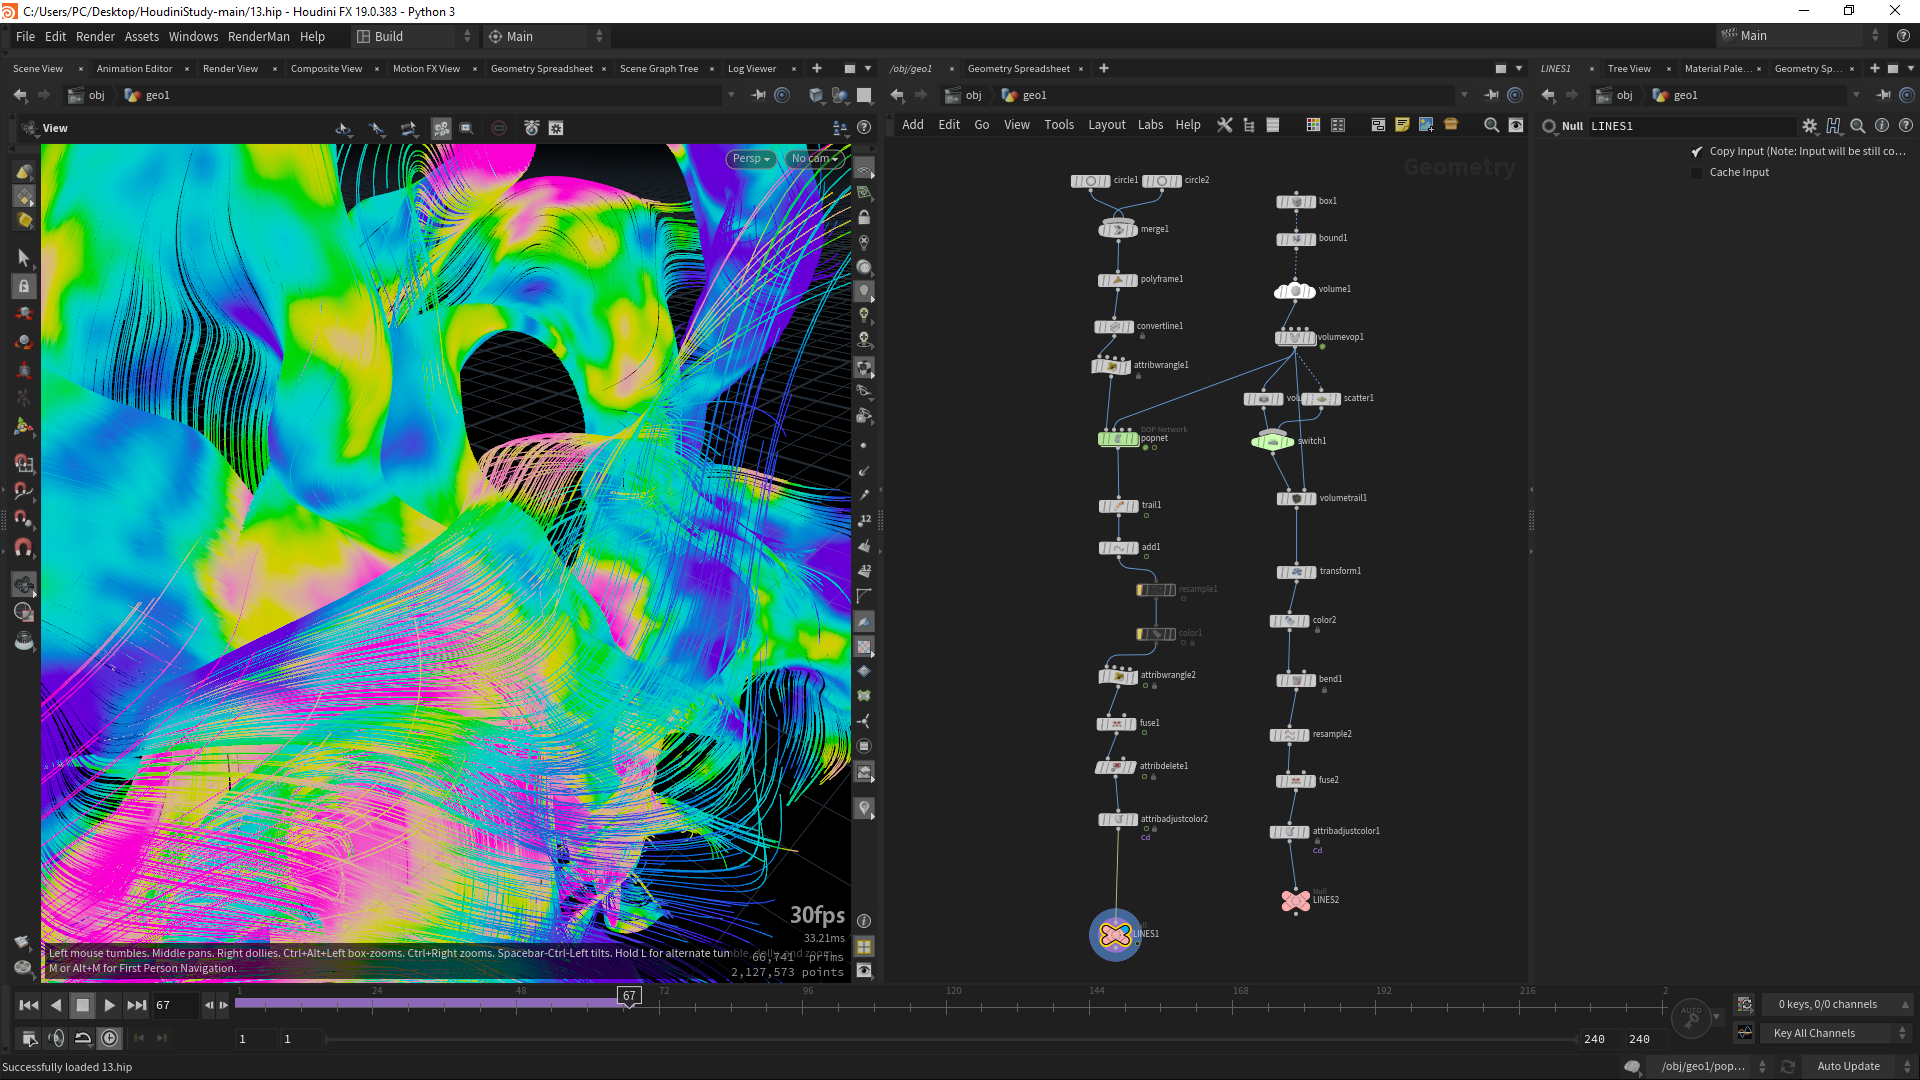Viewport: 1920px width, 1080px height.
Task: Switch to the Geometry Spreadsheet tab in network pane
Action: pos(1018,69)
